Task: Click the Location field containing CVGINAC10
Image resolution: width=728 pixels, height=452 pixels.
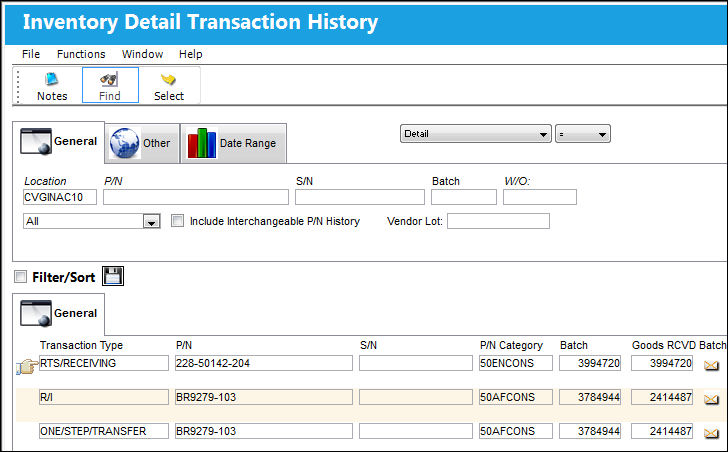Action: point(60,197)
